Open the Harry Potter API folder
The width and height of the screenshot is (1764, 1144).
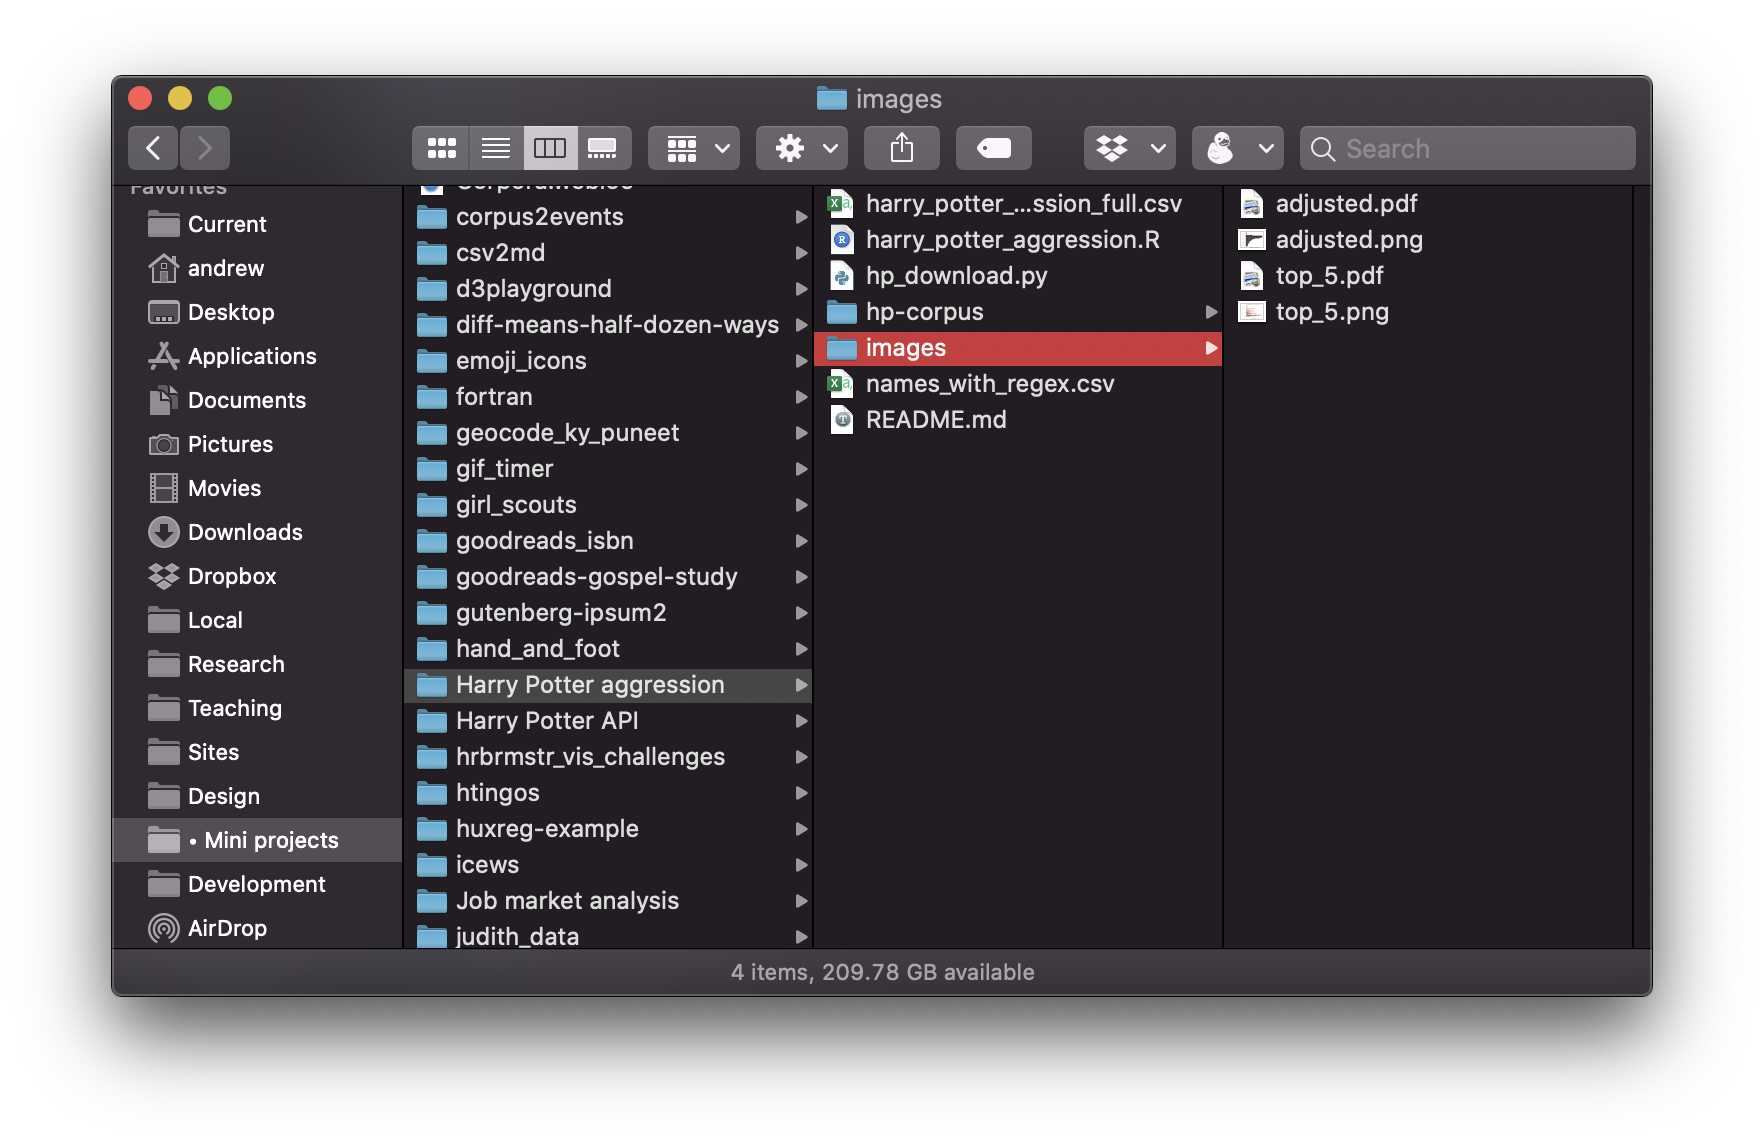[x=546, y=721]
